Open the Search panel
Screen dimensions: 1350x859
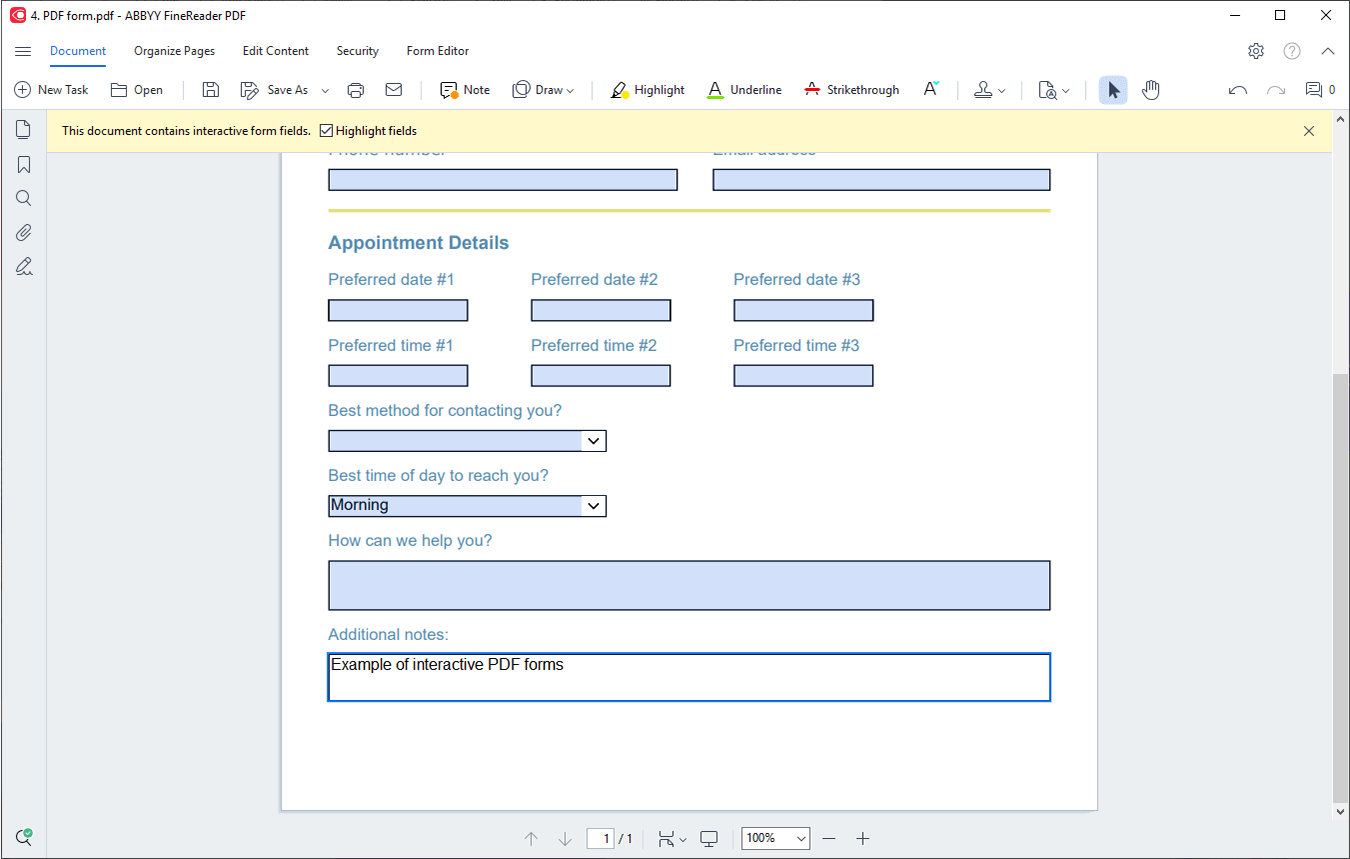23,197
